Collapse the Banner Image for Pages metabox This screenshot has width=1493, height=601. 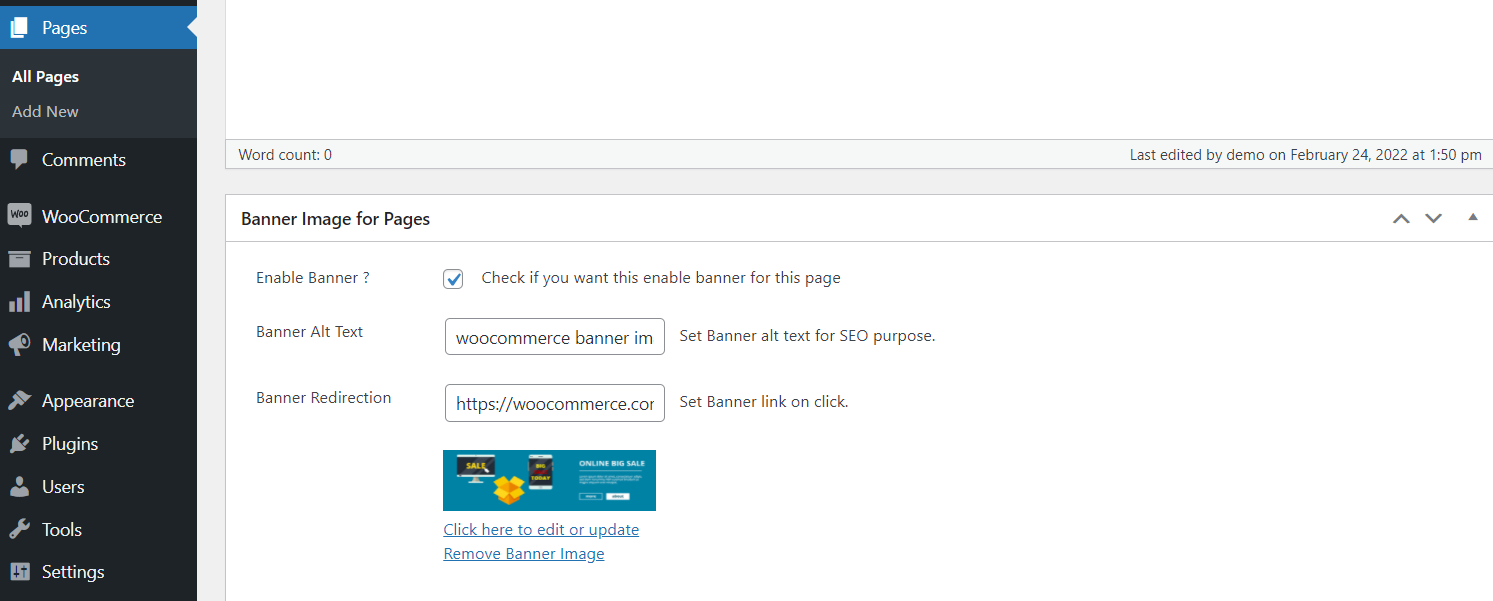(x=1473, y=217)
